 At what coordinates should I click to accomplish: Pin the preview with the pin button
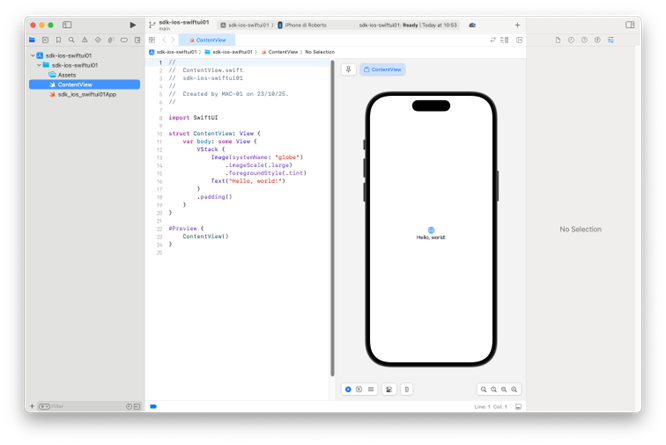click(348, 69)
